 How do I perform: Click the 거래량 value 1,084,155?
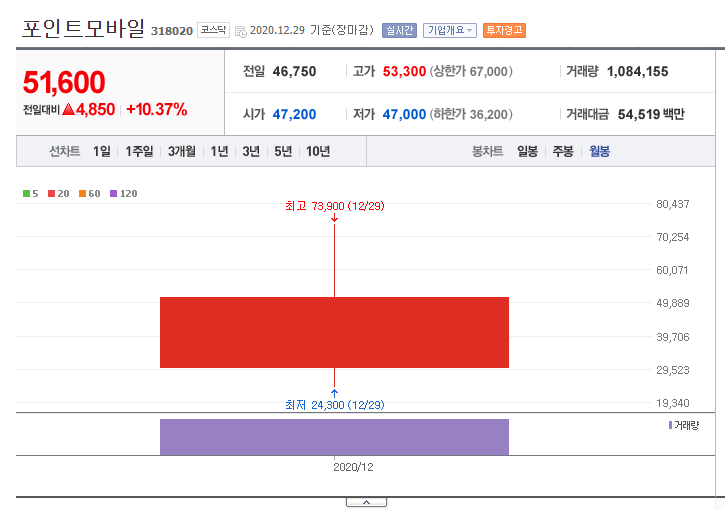pos(637,72)
